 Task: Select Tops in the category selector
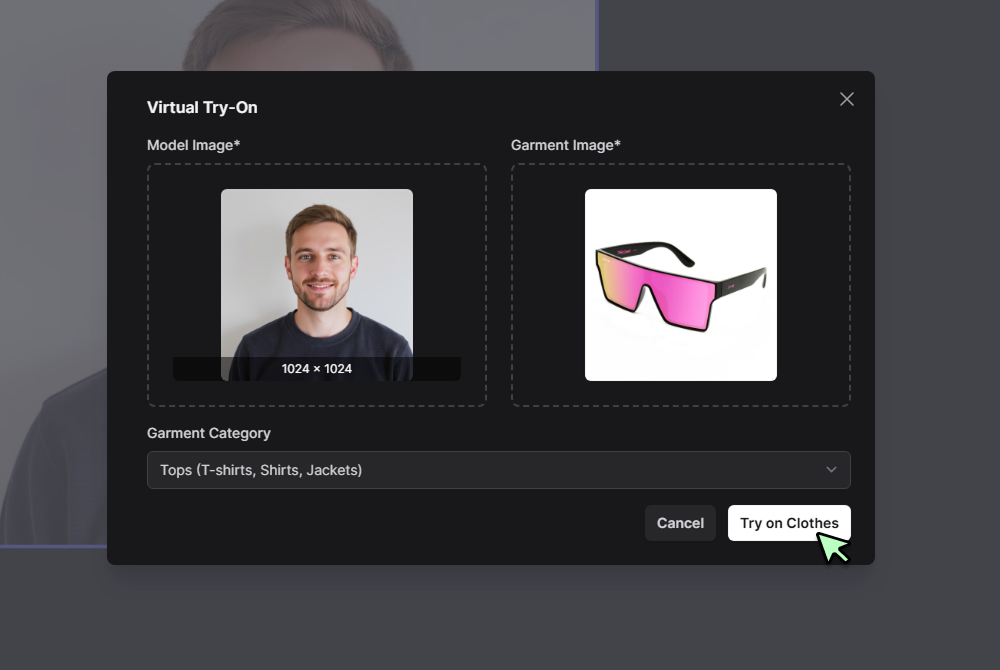[260, 469]
